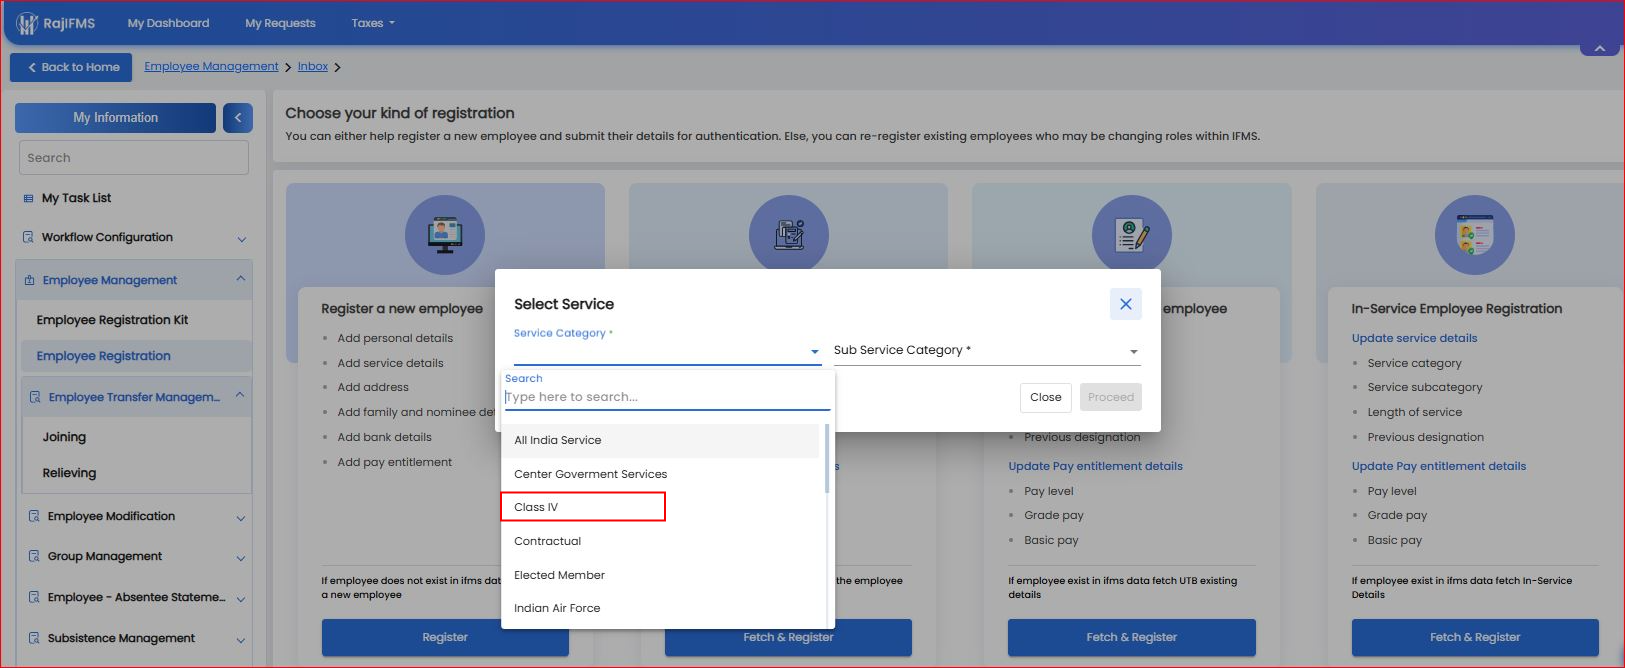Click the Employee - Absentee Statement icon
This screenshot has height=668, width=1625.
point(35,597)
